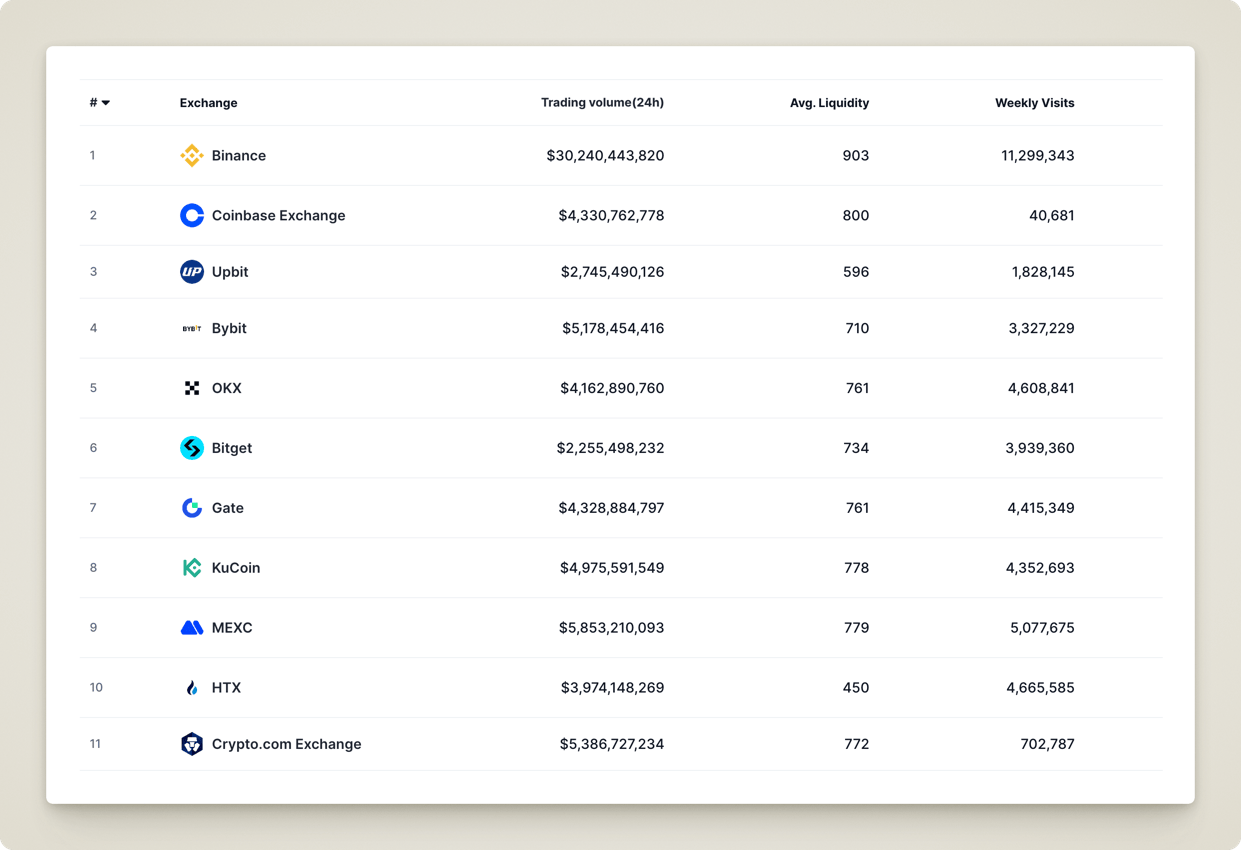Click the Bitget logo icon

[x=191, y=448]
